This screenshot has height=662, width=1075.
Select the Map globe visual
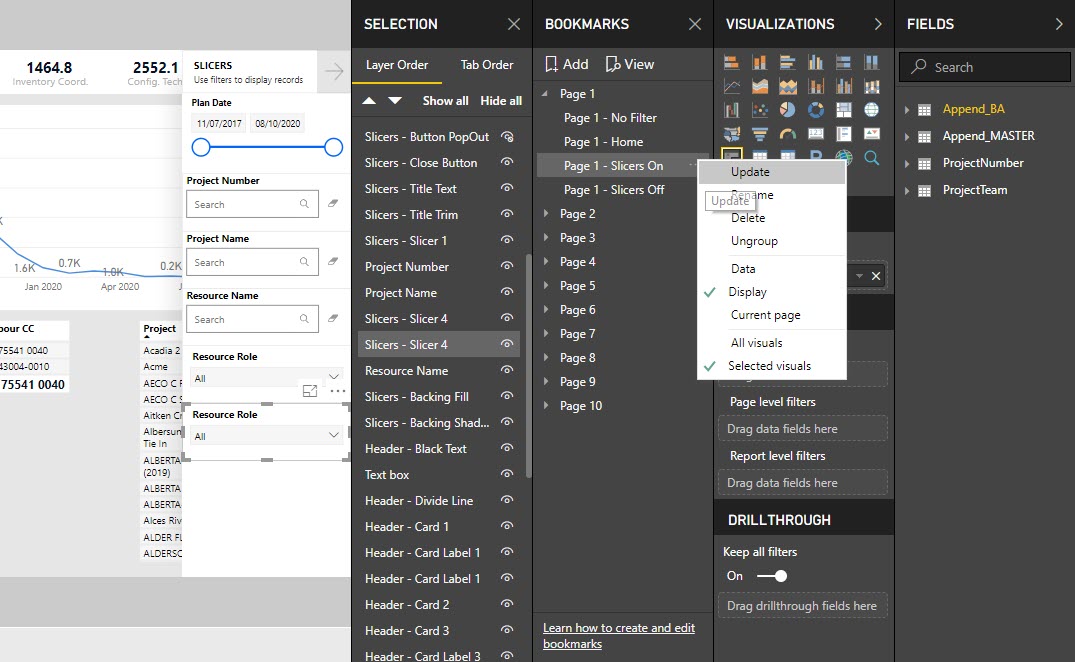(871, 110)
